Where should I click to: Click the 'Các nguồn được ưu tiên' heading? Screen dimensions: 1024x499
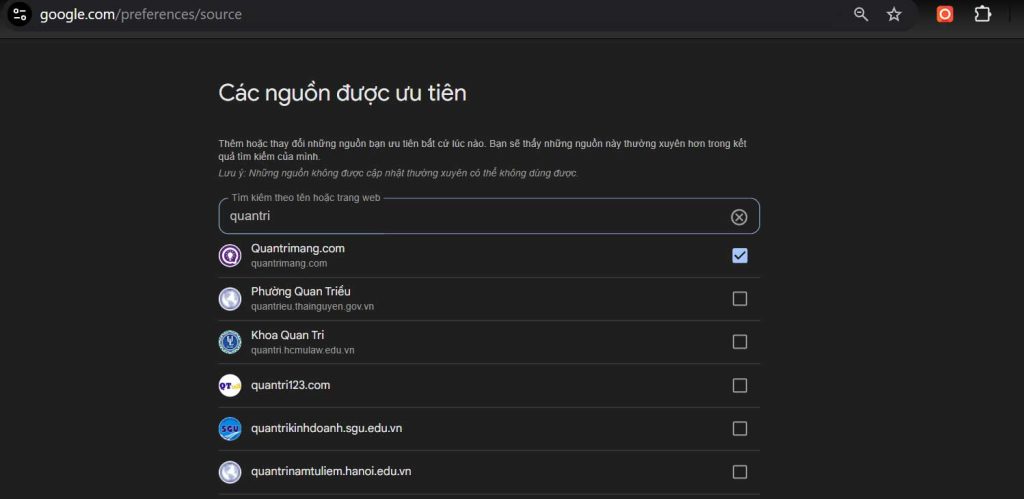tap(342, 93)
